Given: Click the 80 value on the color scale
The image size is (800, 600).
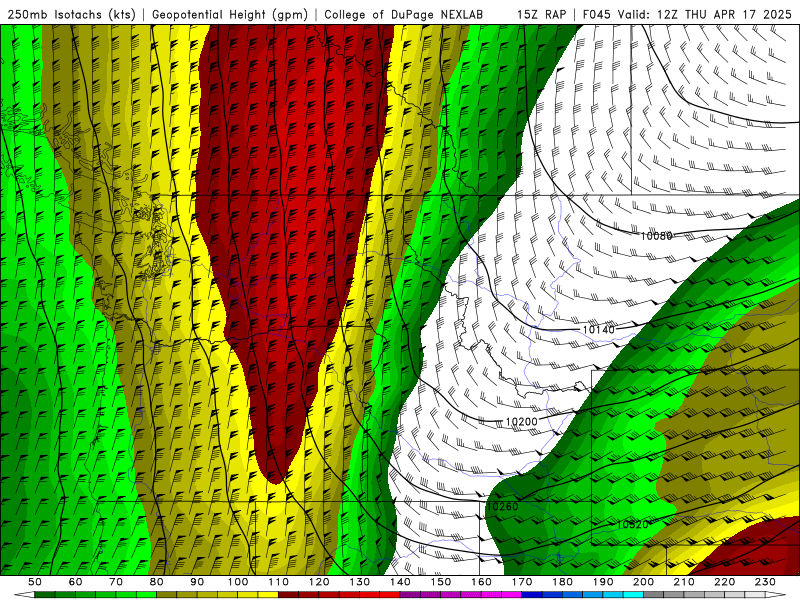Looking at the screenshot, I should [156, 582].
